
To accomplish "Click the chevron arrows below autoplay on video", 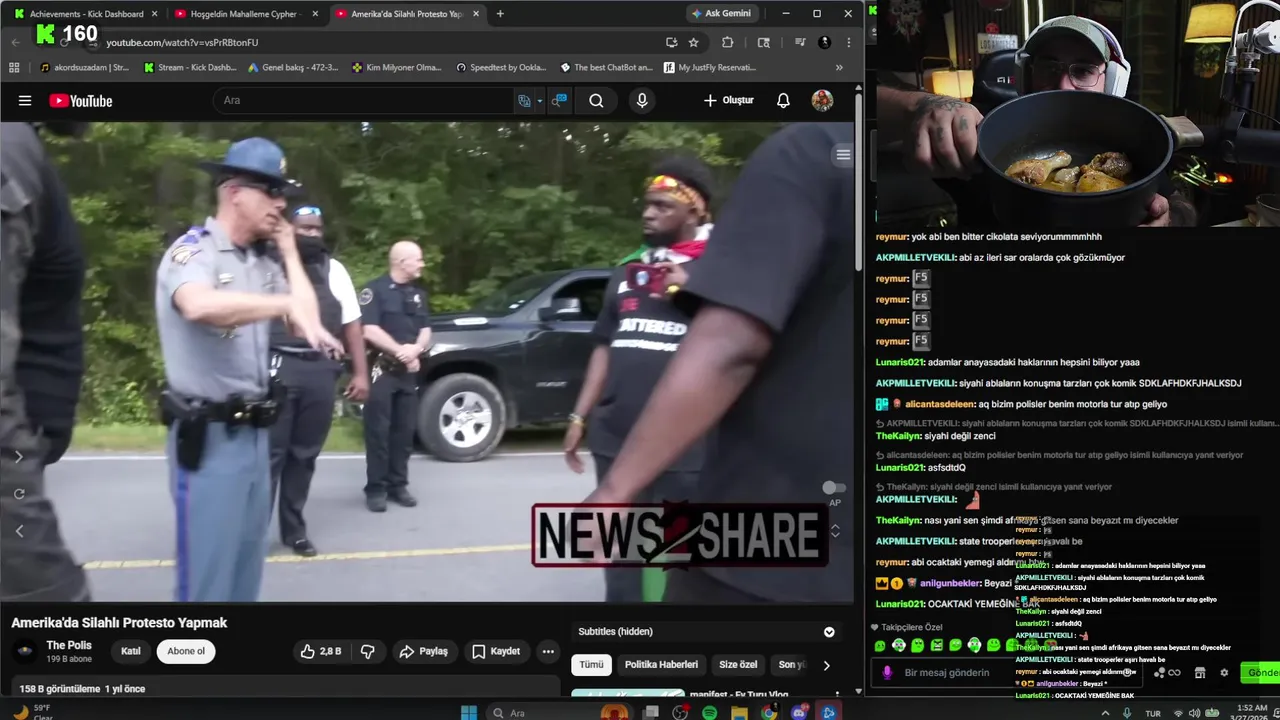I will click(835, 530).
